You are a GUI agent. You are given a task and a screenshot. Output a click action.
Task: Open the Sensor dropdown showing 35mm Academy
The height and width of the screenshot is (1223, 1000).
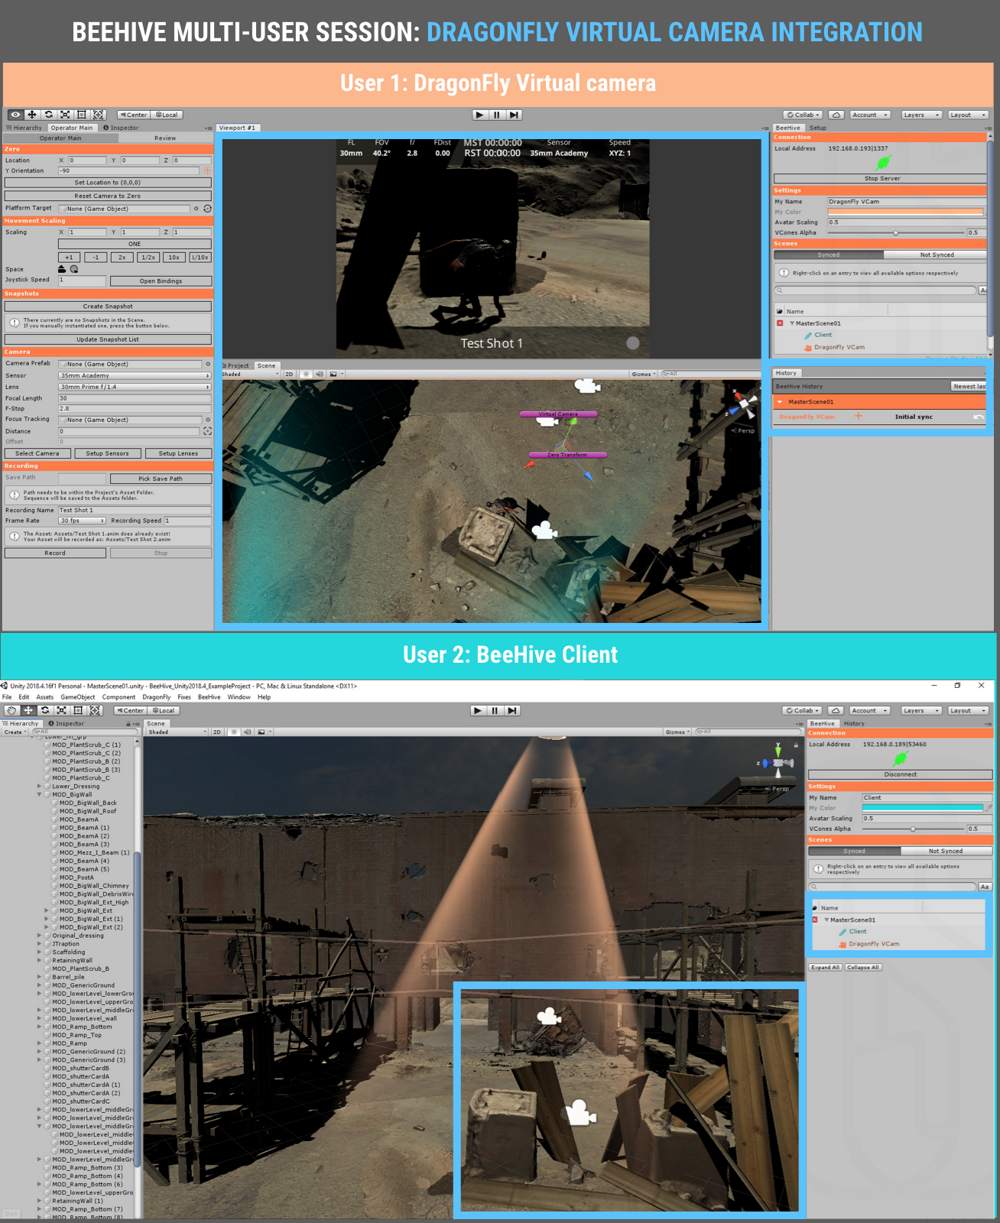pyautogui.click(x=134, y=375)
